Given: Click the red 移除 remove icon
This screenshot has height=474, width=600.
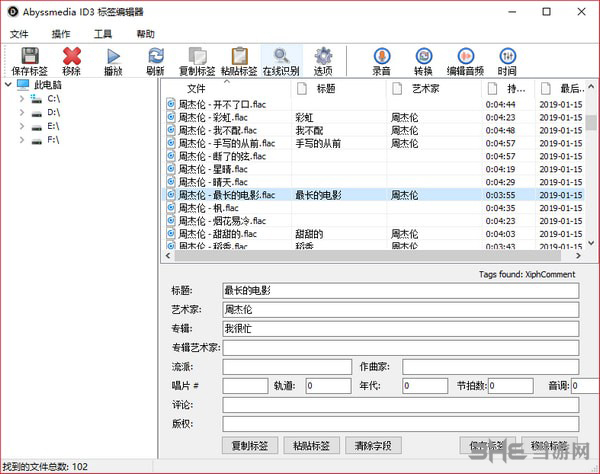Looking at the screenshot, I should tap(72, 56).
